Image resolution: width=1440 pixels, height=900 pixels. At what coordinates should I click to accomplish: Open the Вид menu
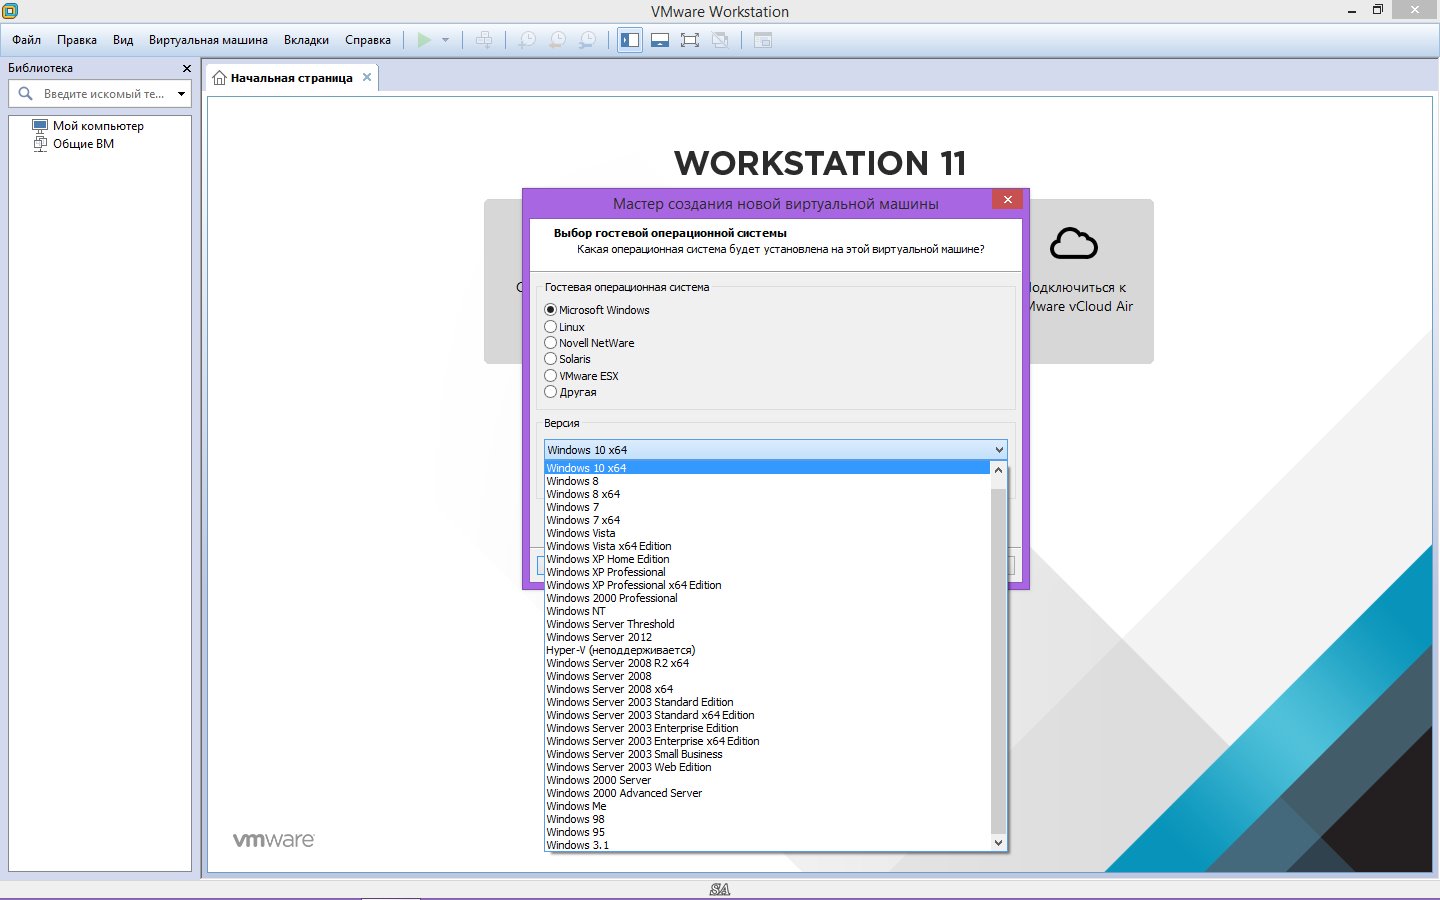tap(123, 40)
